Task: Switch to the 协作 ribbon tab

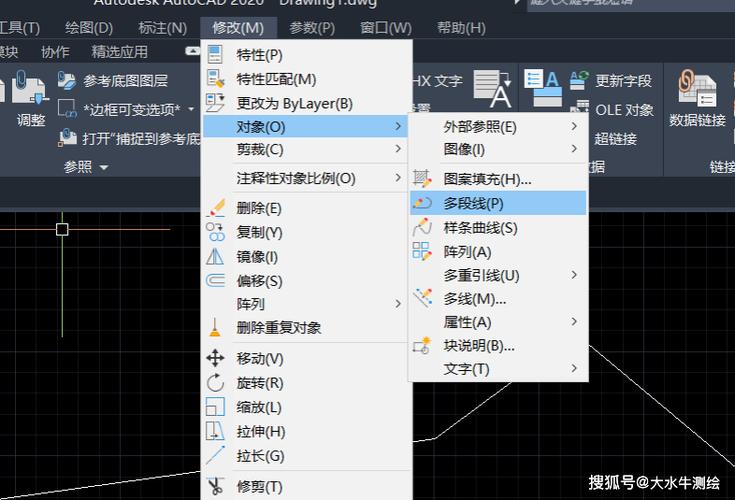Action: [55, 52]
